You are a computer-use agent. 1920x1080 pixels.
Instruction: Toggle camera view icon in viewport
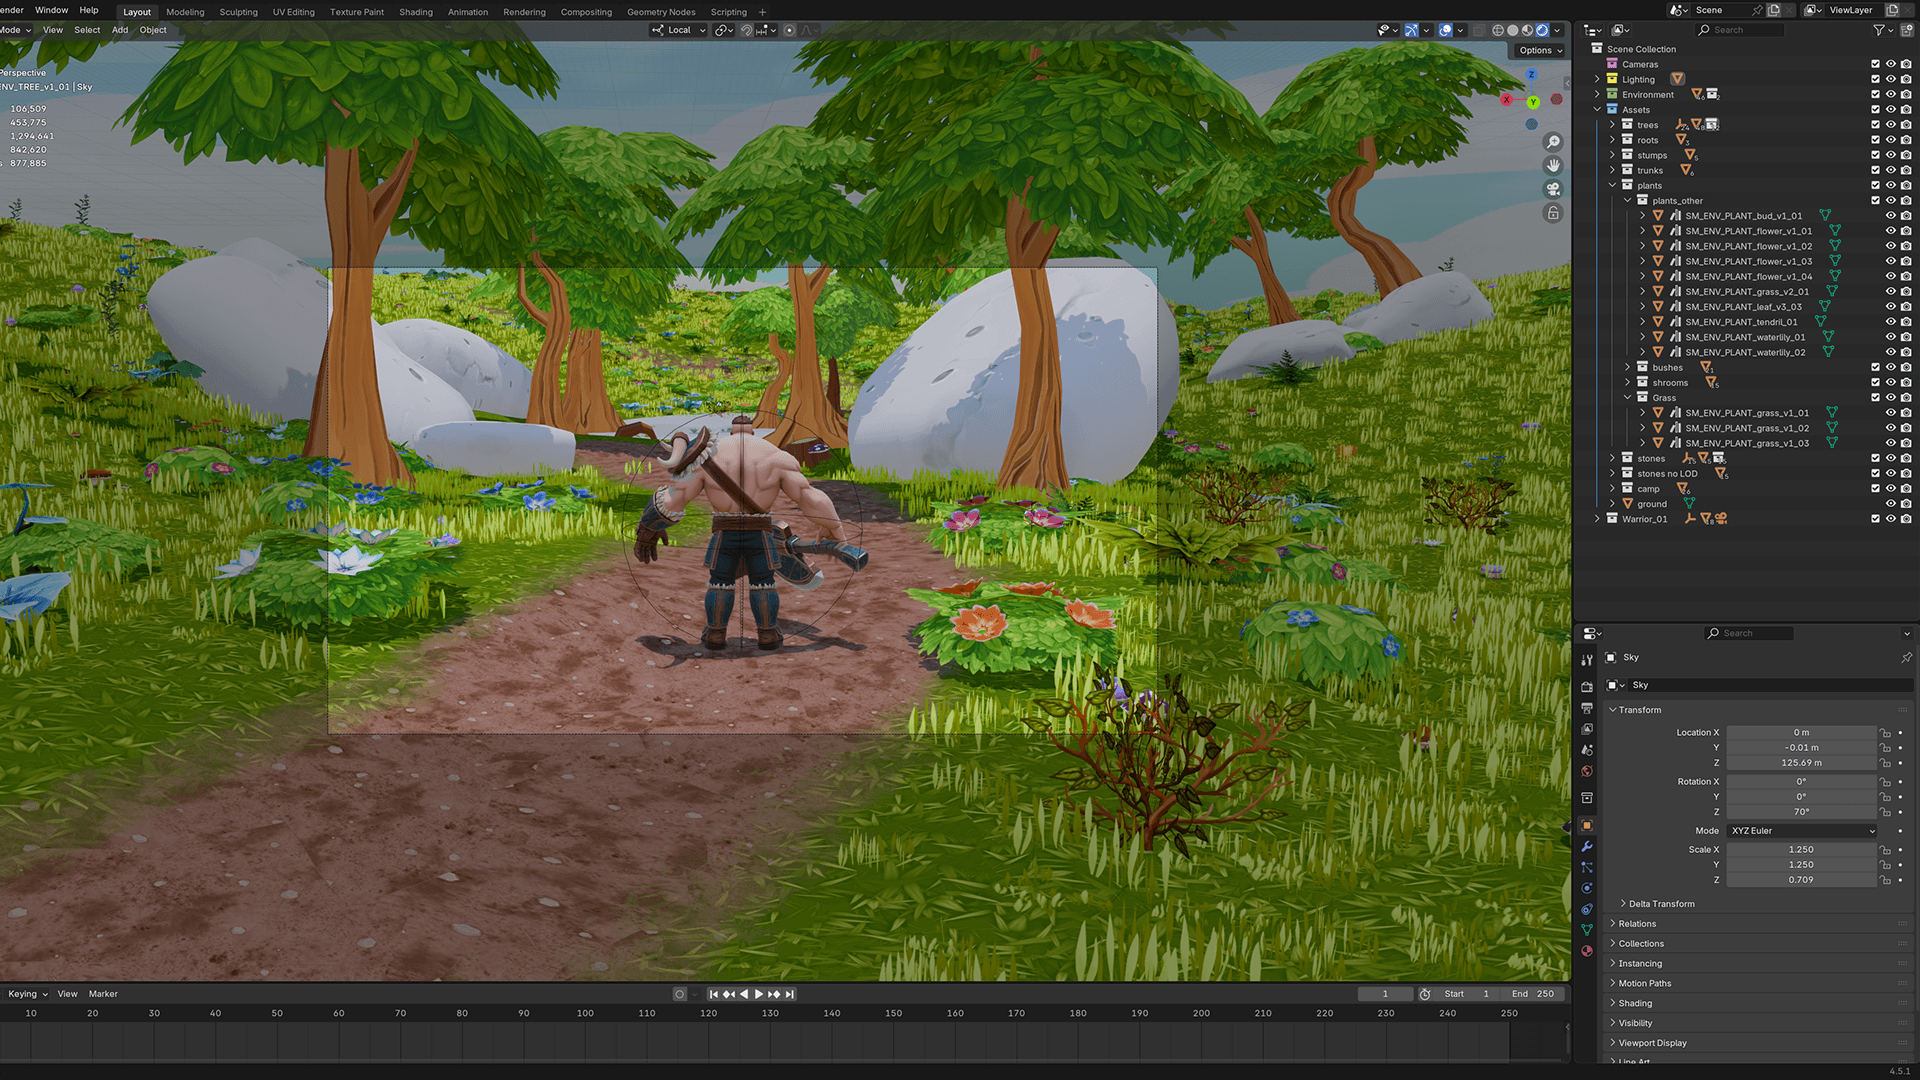1553,189
